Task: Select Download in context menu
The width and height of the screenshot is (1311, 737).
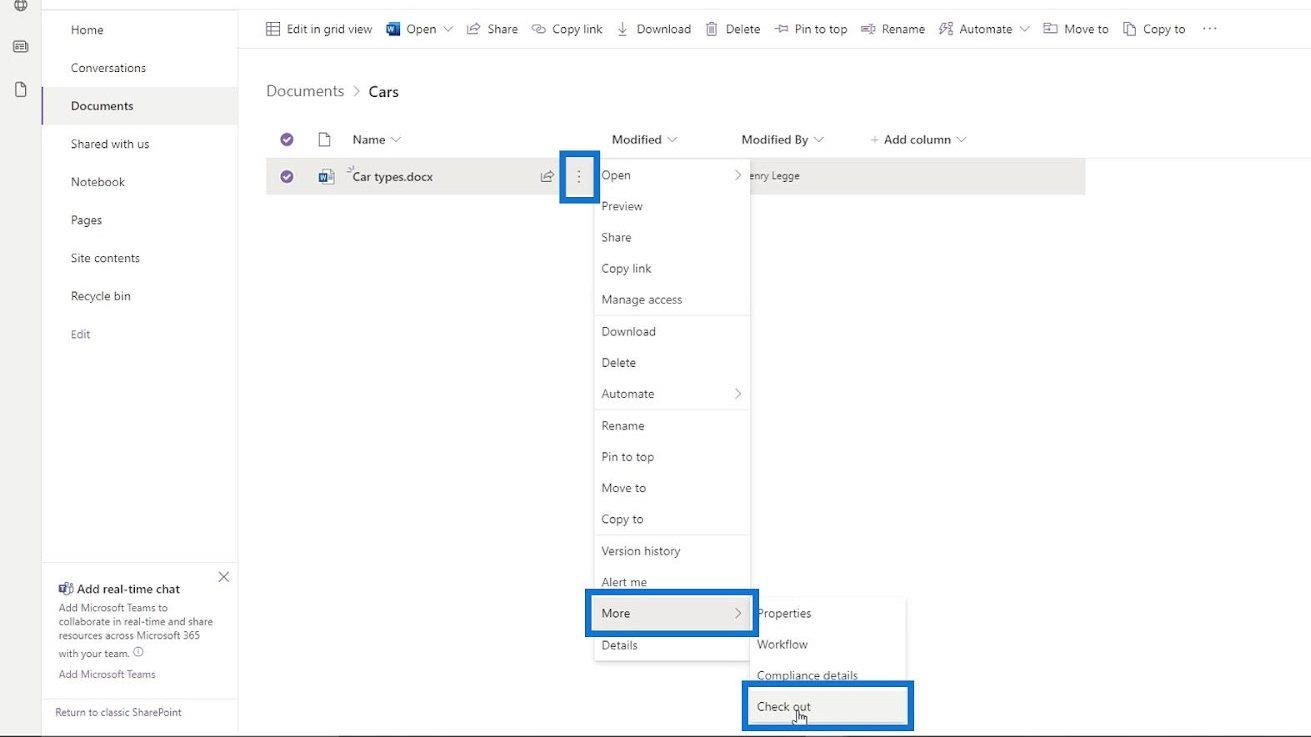Action: [x=672, y=331]
